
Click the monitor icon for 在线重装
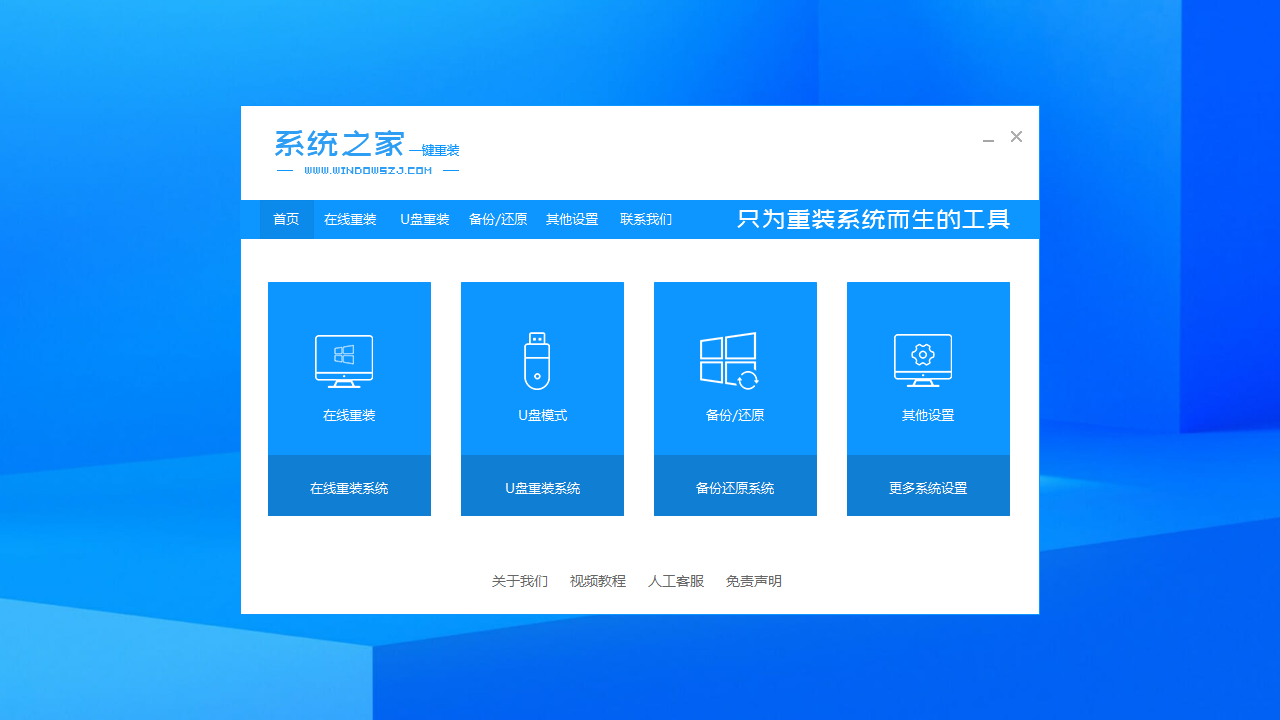344,361
